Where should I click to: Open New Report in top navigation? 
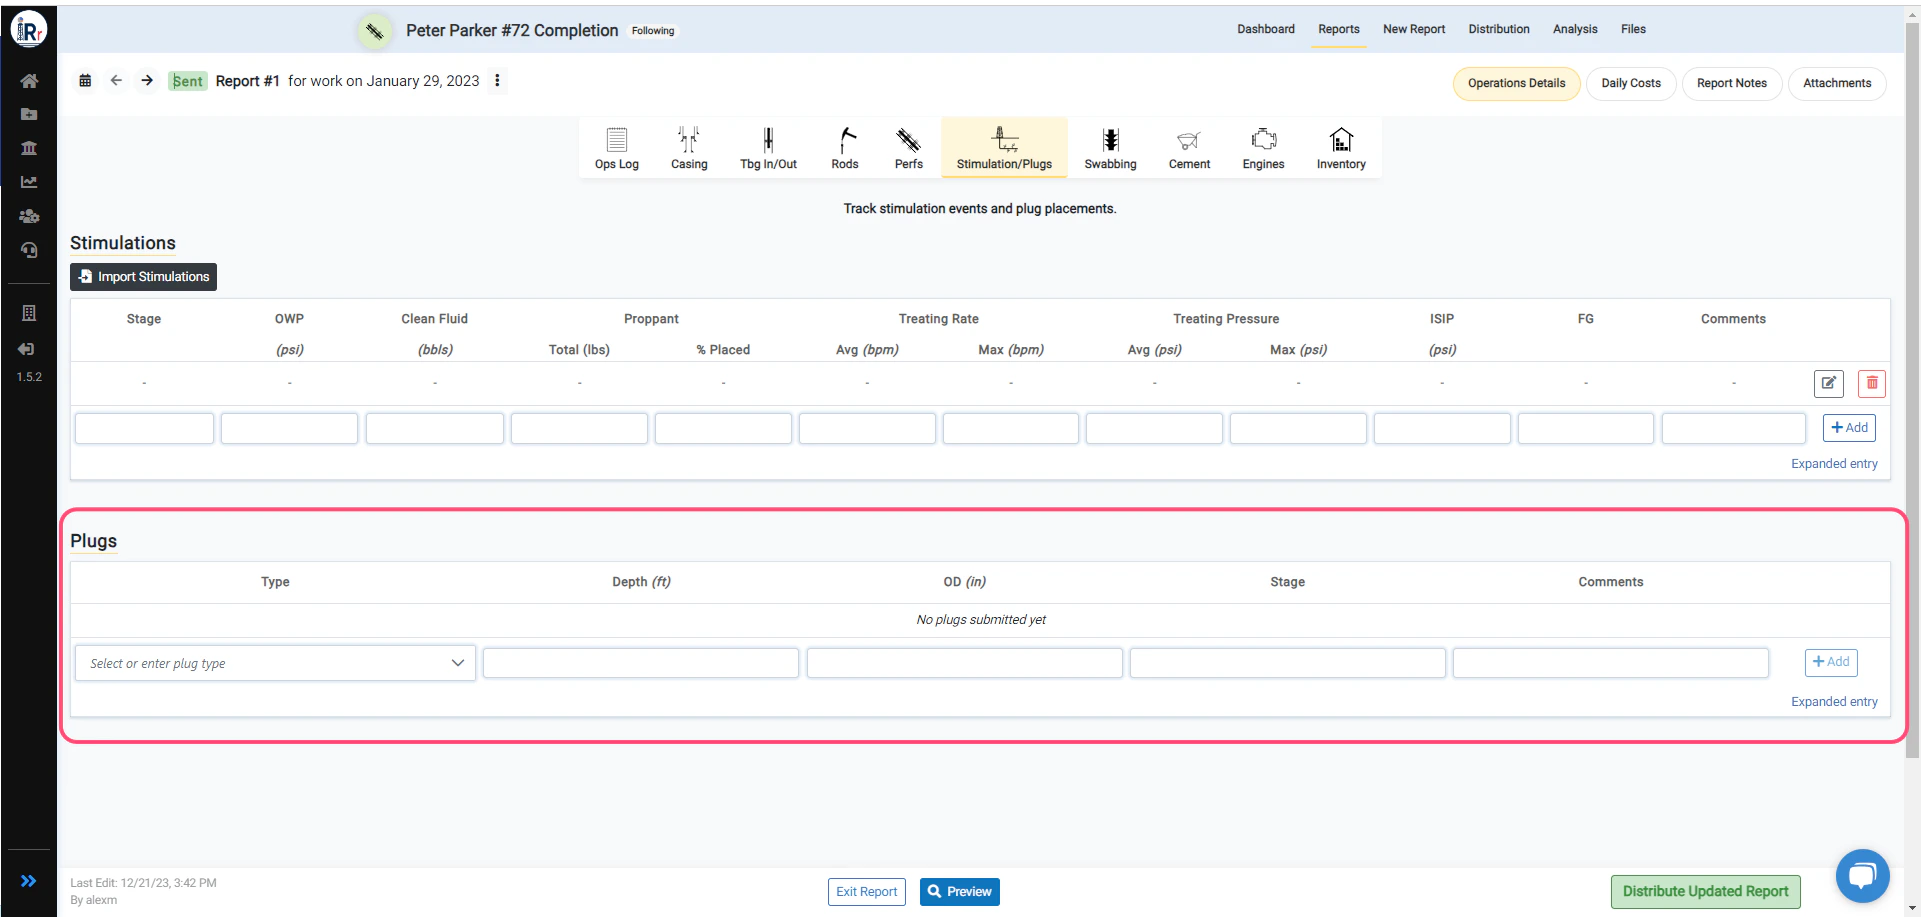pos(1413,29)
